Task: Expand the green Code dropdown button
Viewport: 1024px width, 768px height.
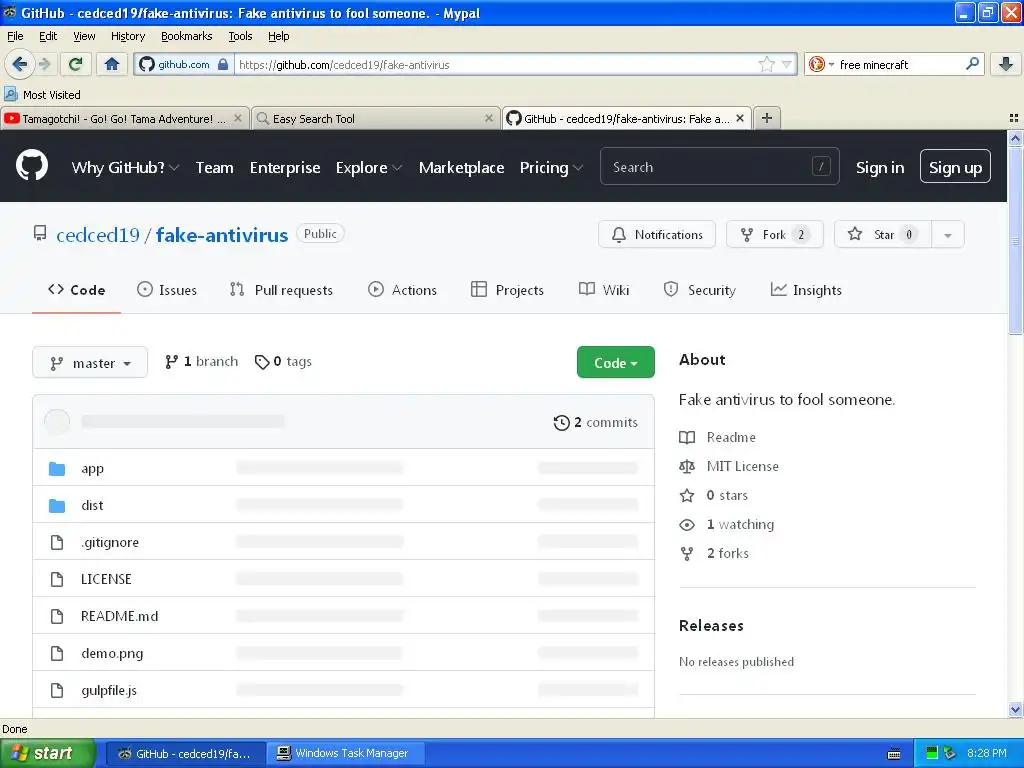Action: [615, 362]
